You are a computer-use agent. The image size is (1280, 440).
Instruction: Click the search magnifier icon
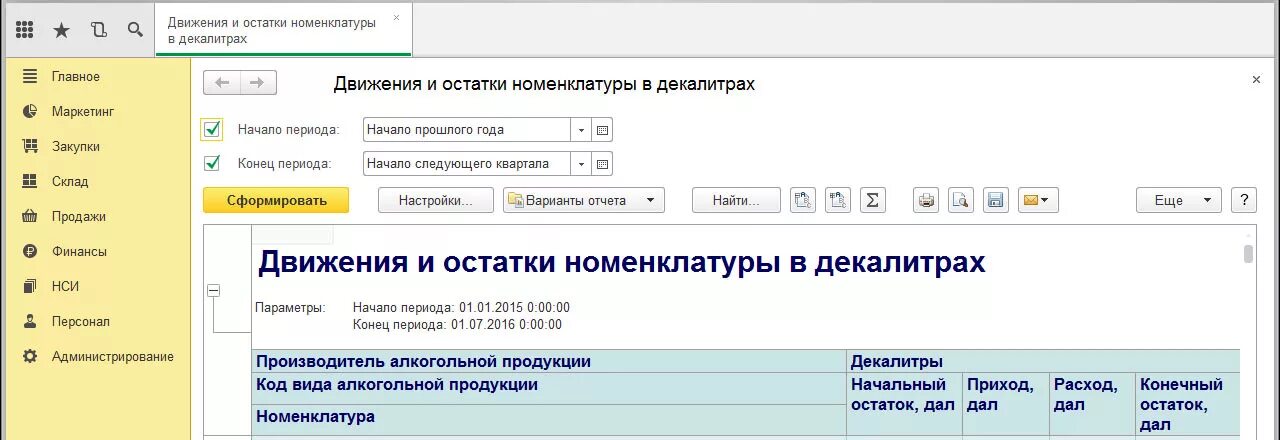click(135, 30)
